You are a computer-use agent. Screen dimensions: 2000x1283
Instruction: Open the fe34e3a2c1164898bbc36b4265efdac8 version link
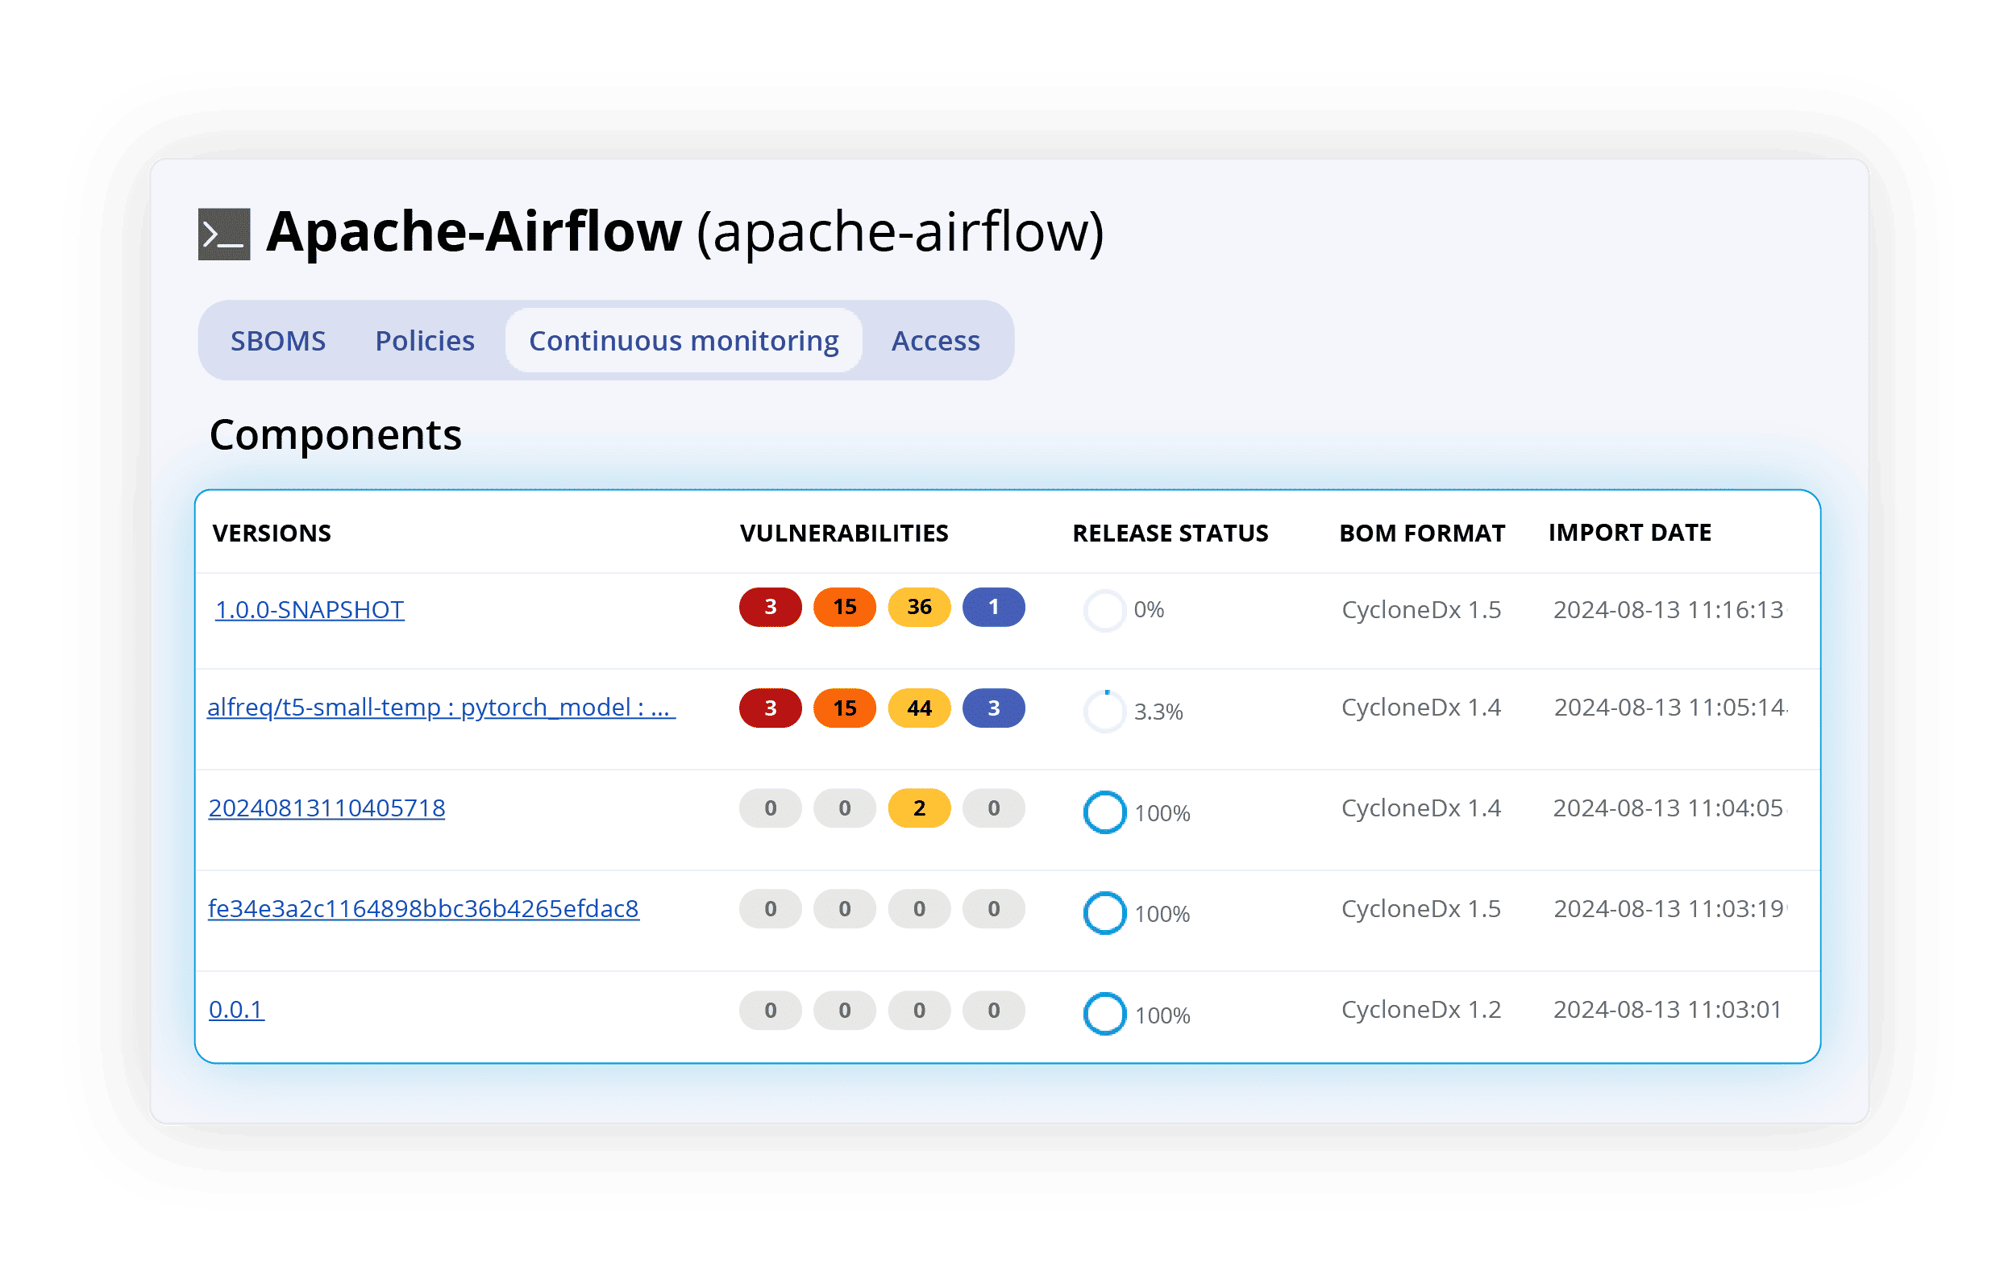coord(425,909)
